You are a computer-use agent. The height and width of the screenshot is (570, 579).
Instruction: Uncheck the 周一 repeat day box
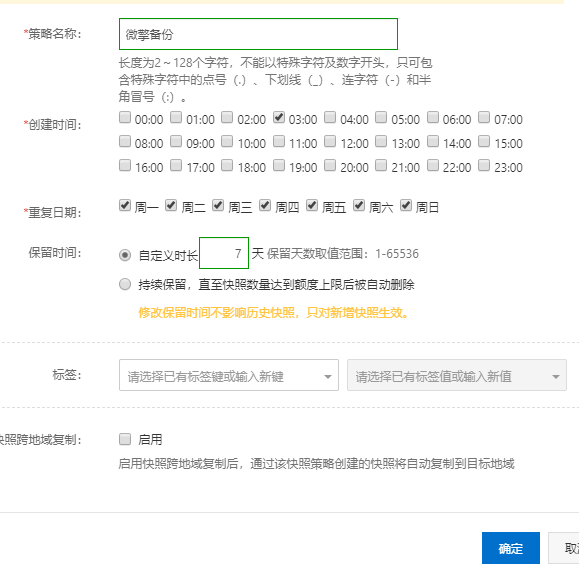tap(125, 205)
